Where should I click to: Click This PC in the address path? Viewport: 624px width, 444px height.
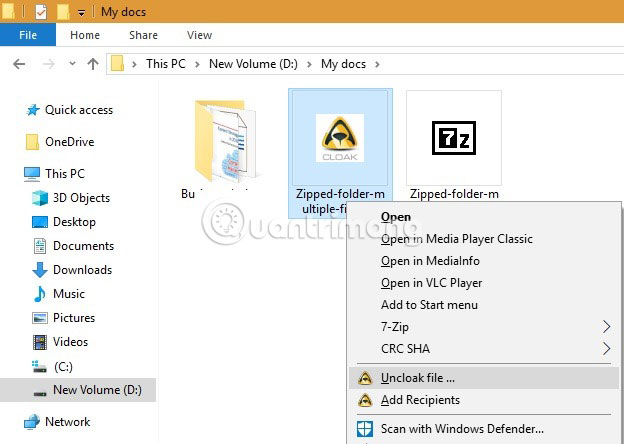tap(166, 64)
